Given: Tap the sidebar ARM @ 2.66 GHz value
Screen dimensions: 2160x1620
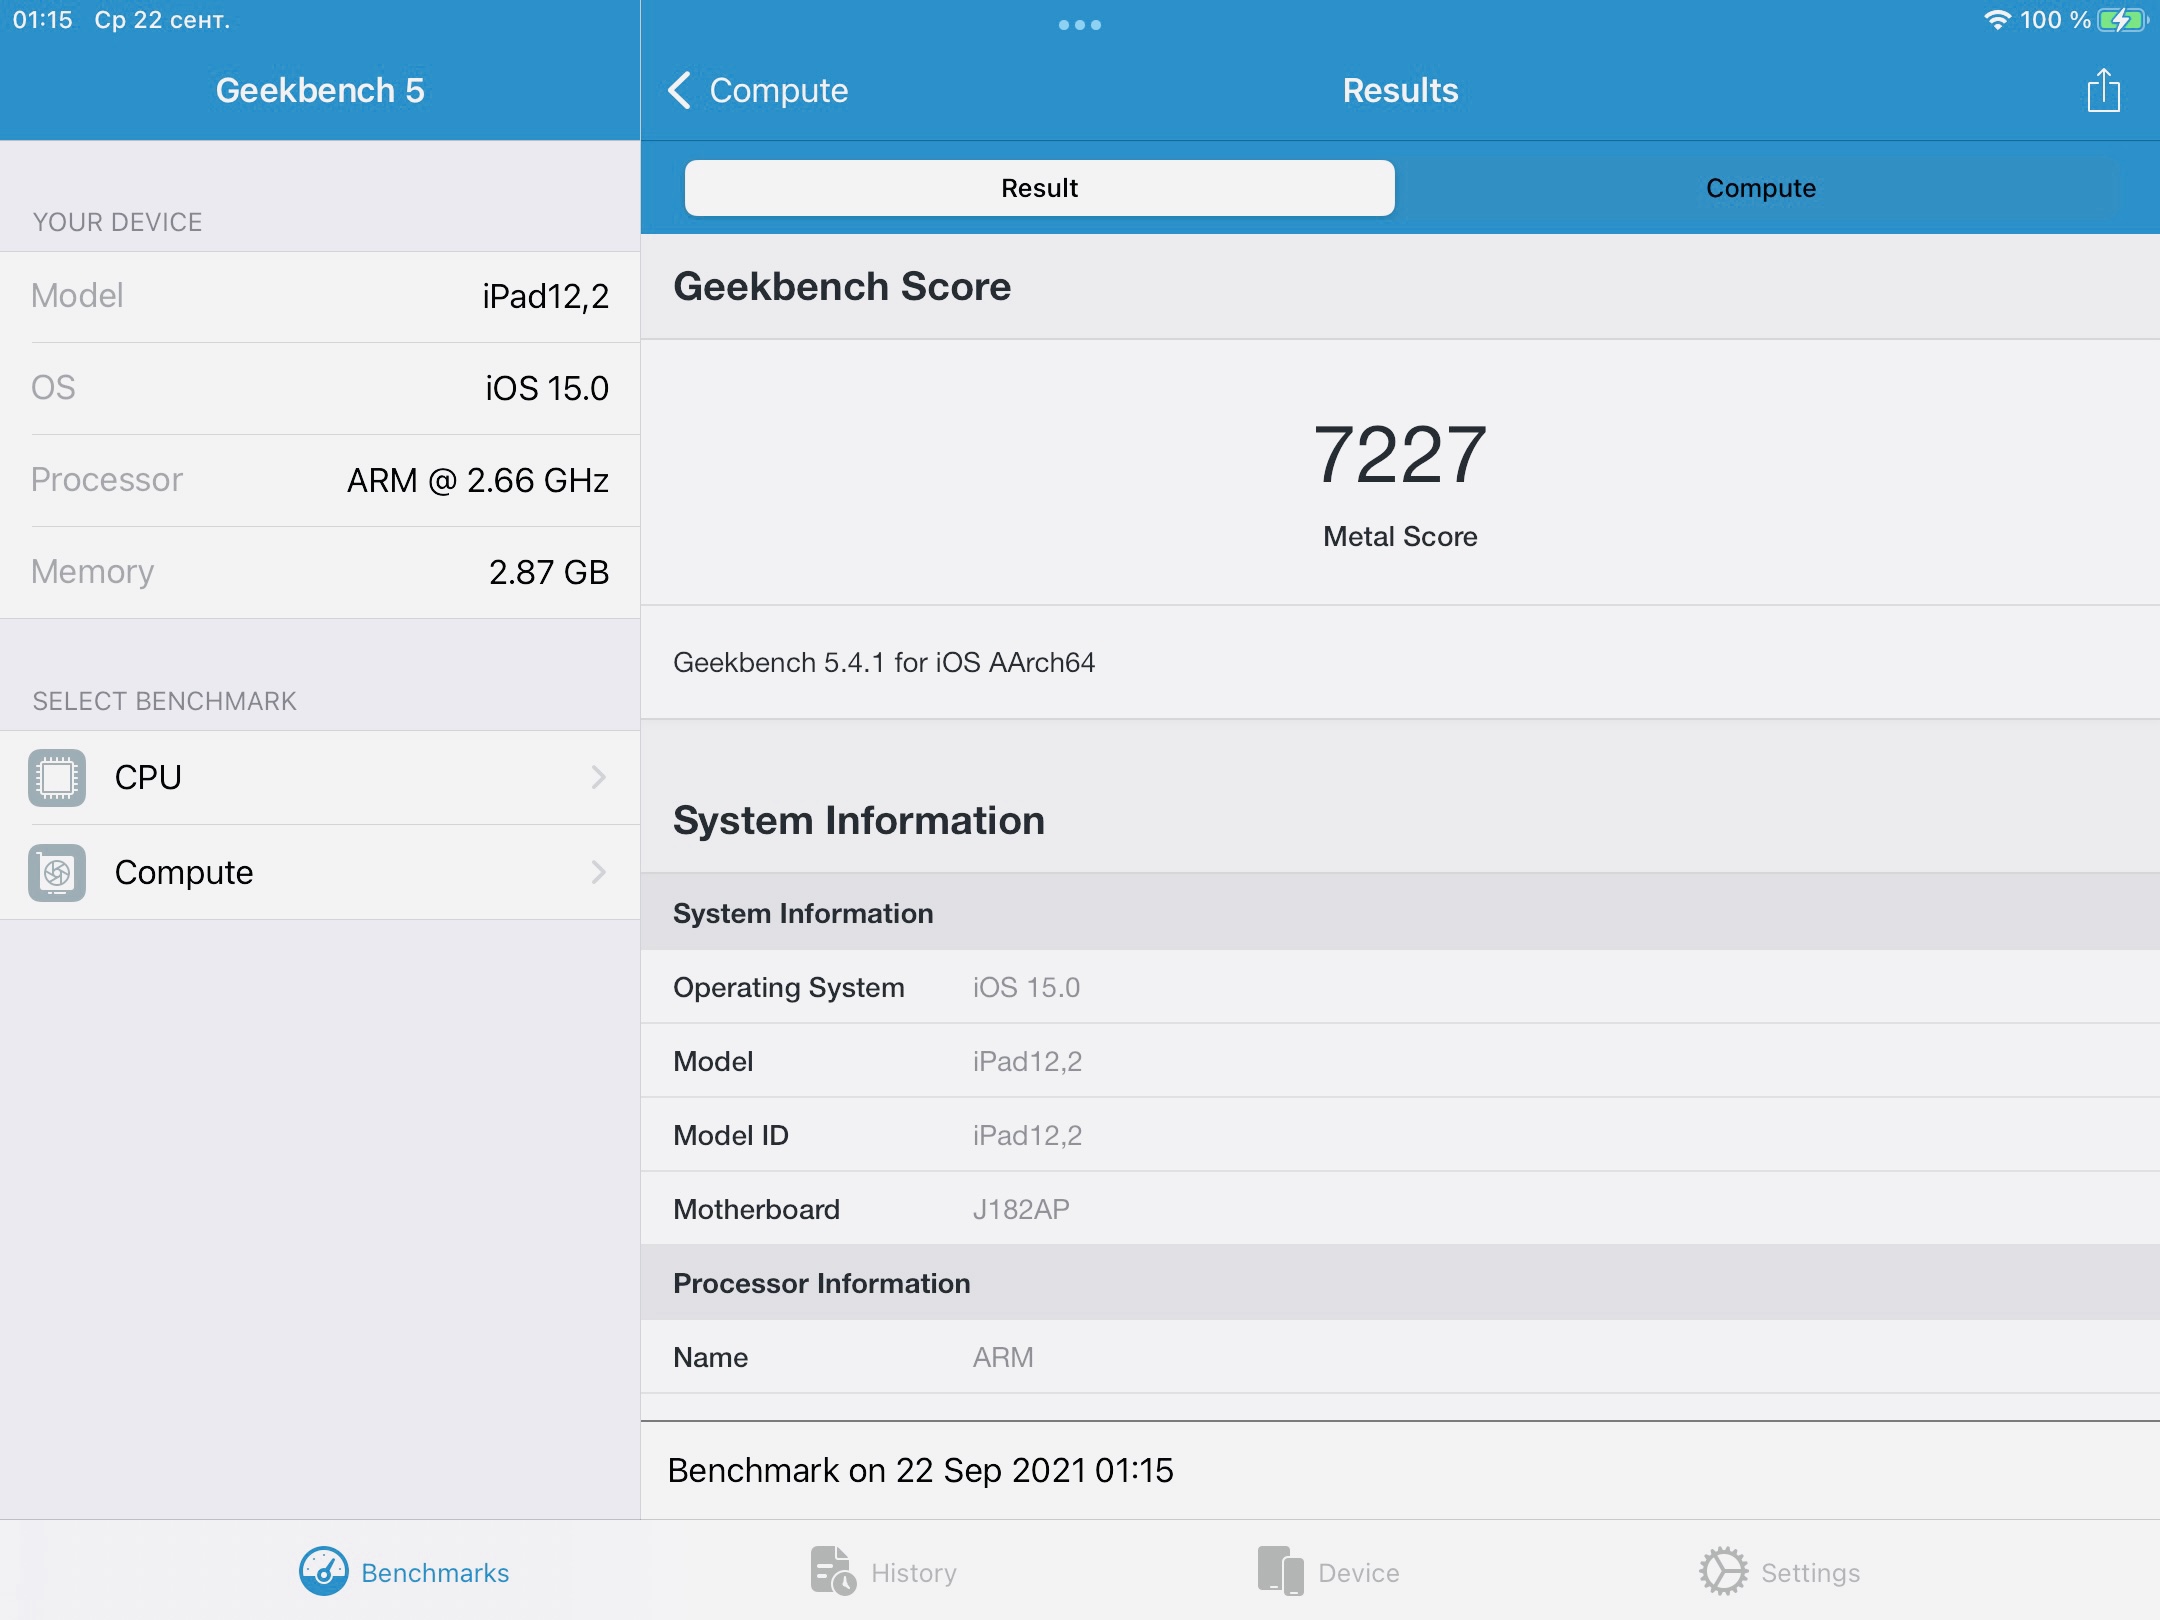Looking at the screenshot, I should pyautogui.click(x=478, y=480).
